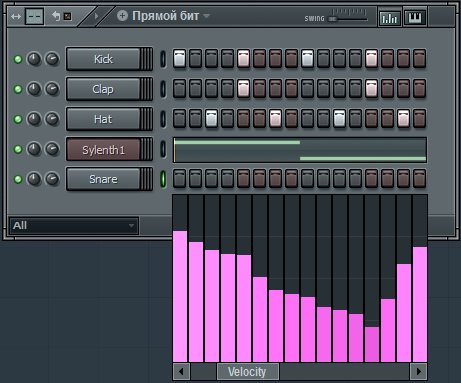Open the All channel filter dropdown

tap(74, 226)
